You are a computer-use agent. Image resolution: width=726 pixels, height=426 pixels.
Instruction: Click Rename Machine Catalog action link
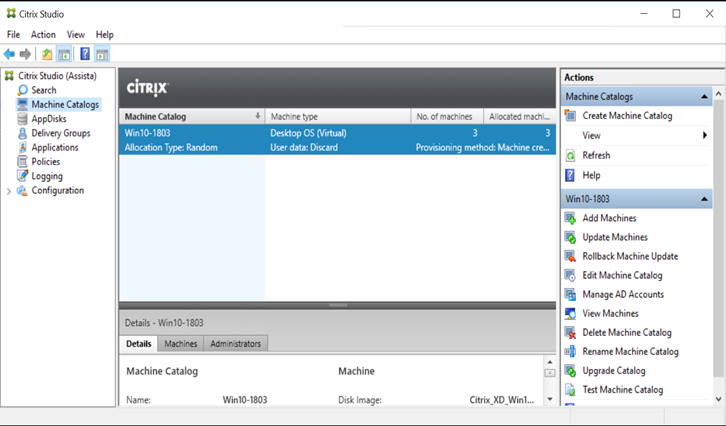coord(630,351)
